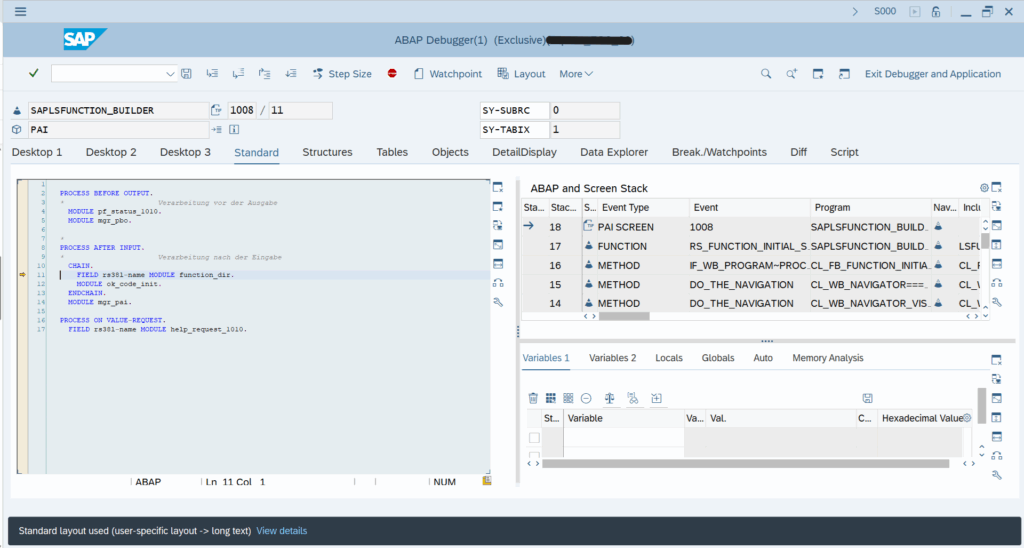Open the command field dropdown arrow

click(170, 74)
